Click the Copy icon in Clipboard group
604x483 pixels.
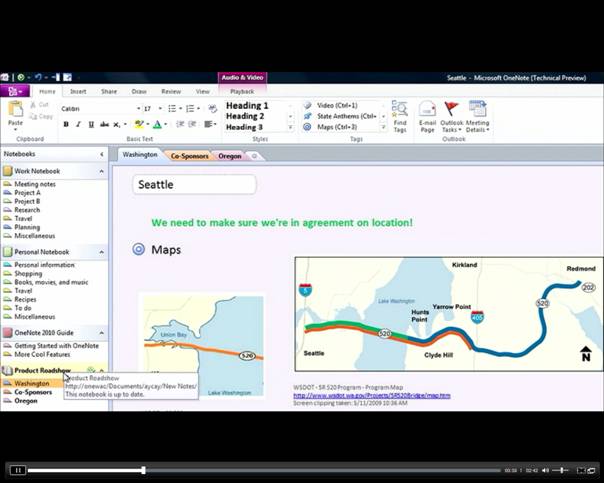coord(33,116)
